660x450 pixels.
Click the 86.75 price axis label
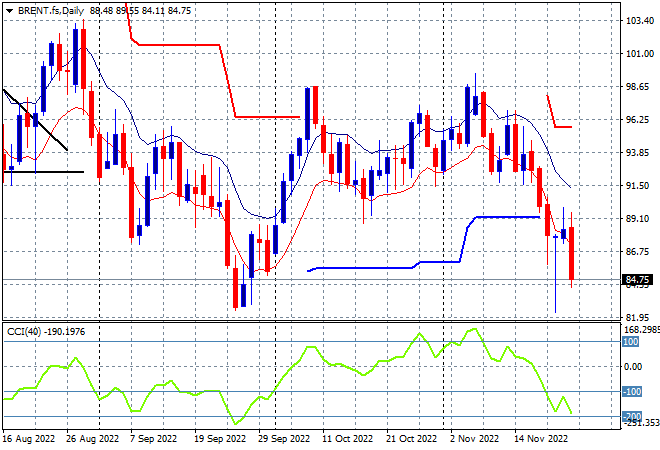(638, 251)
